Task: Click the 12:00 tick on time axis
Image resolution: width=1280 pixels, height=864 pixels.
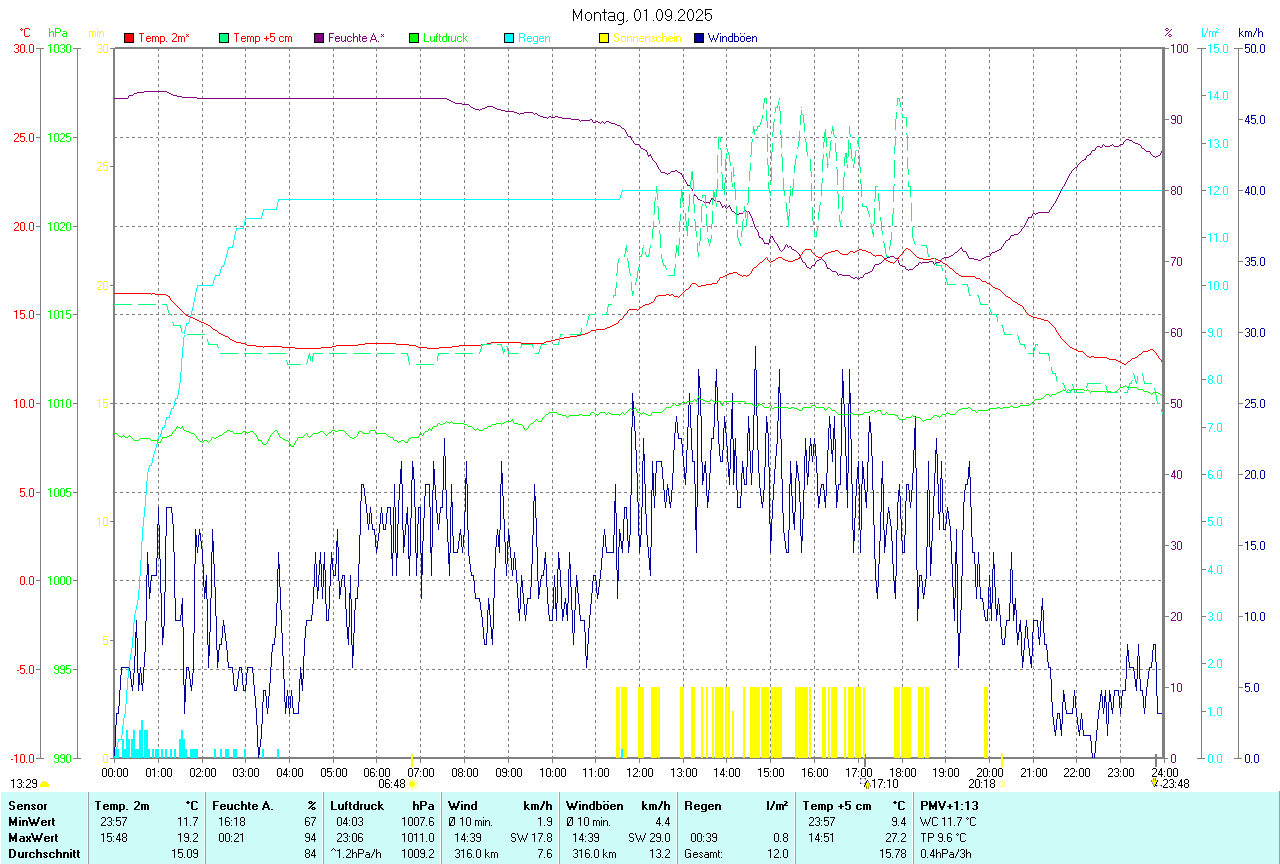Action: coord(640,772)
